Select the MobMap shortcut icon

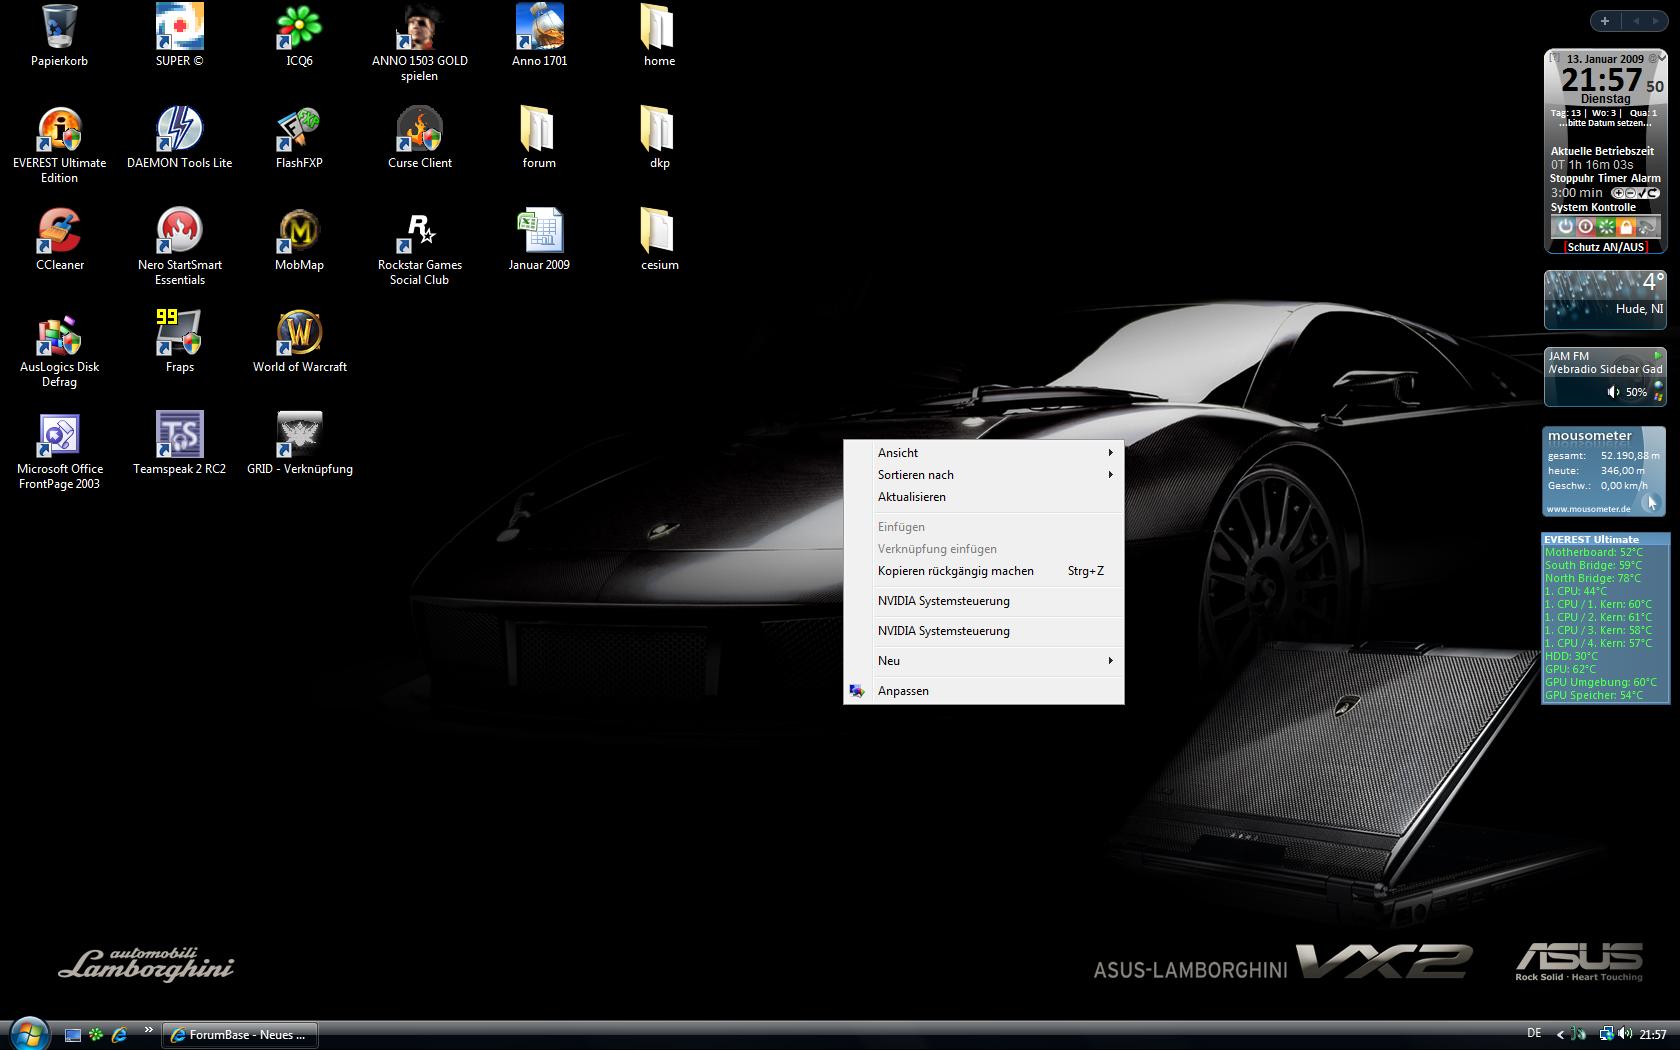(299, 240)
